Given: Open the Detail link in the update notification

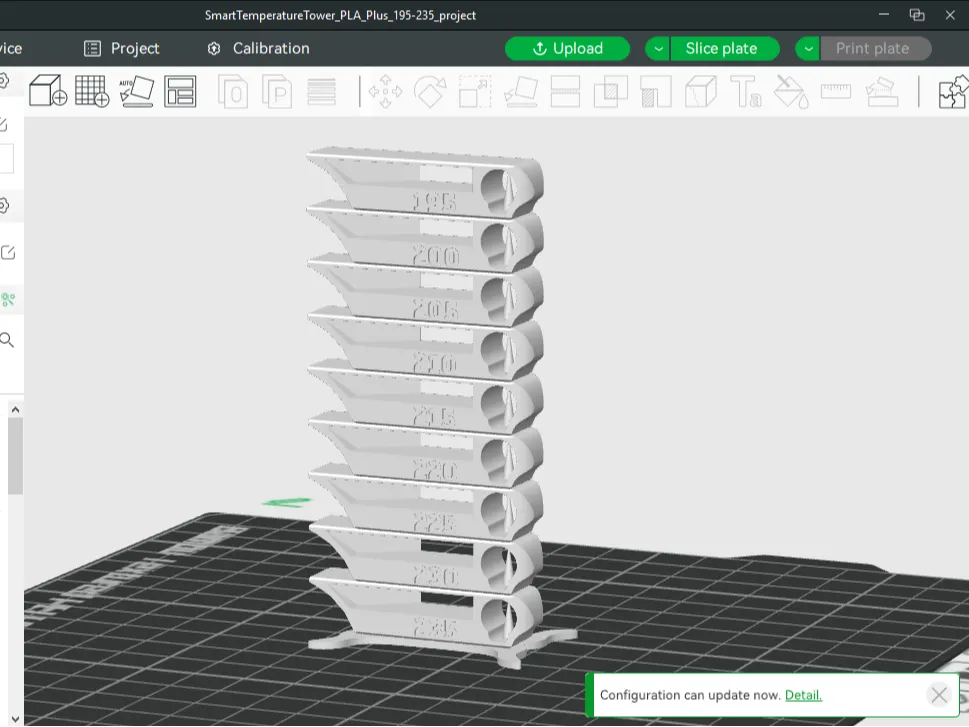Looking at the screenshot, I should click(803, 695).
